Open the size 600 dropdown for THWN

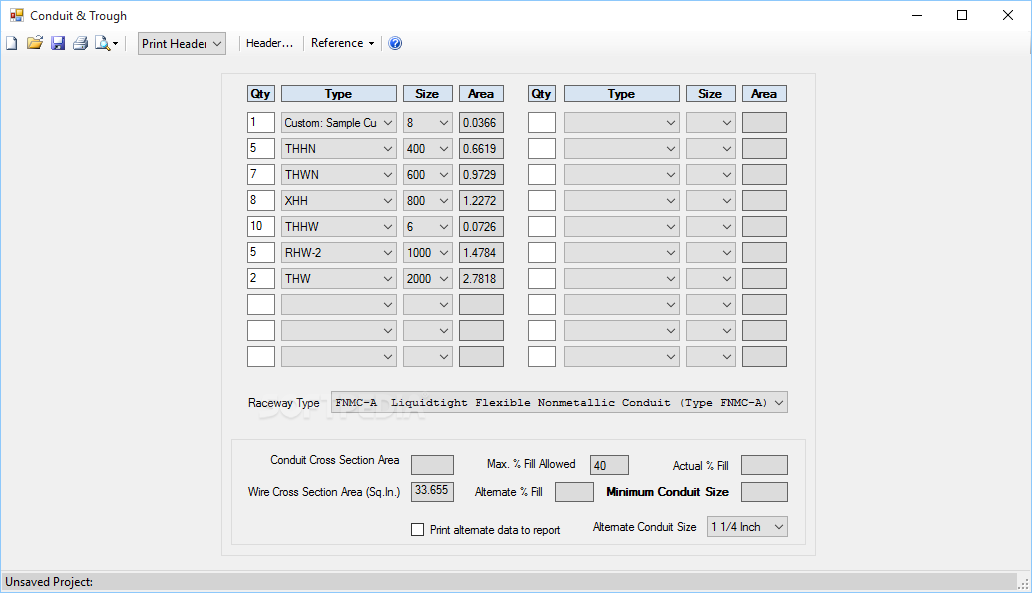tap(428, 174)
